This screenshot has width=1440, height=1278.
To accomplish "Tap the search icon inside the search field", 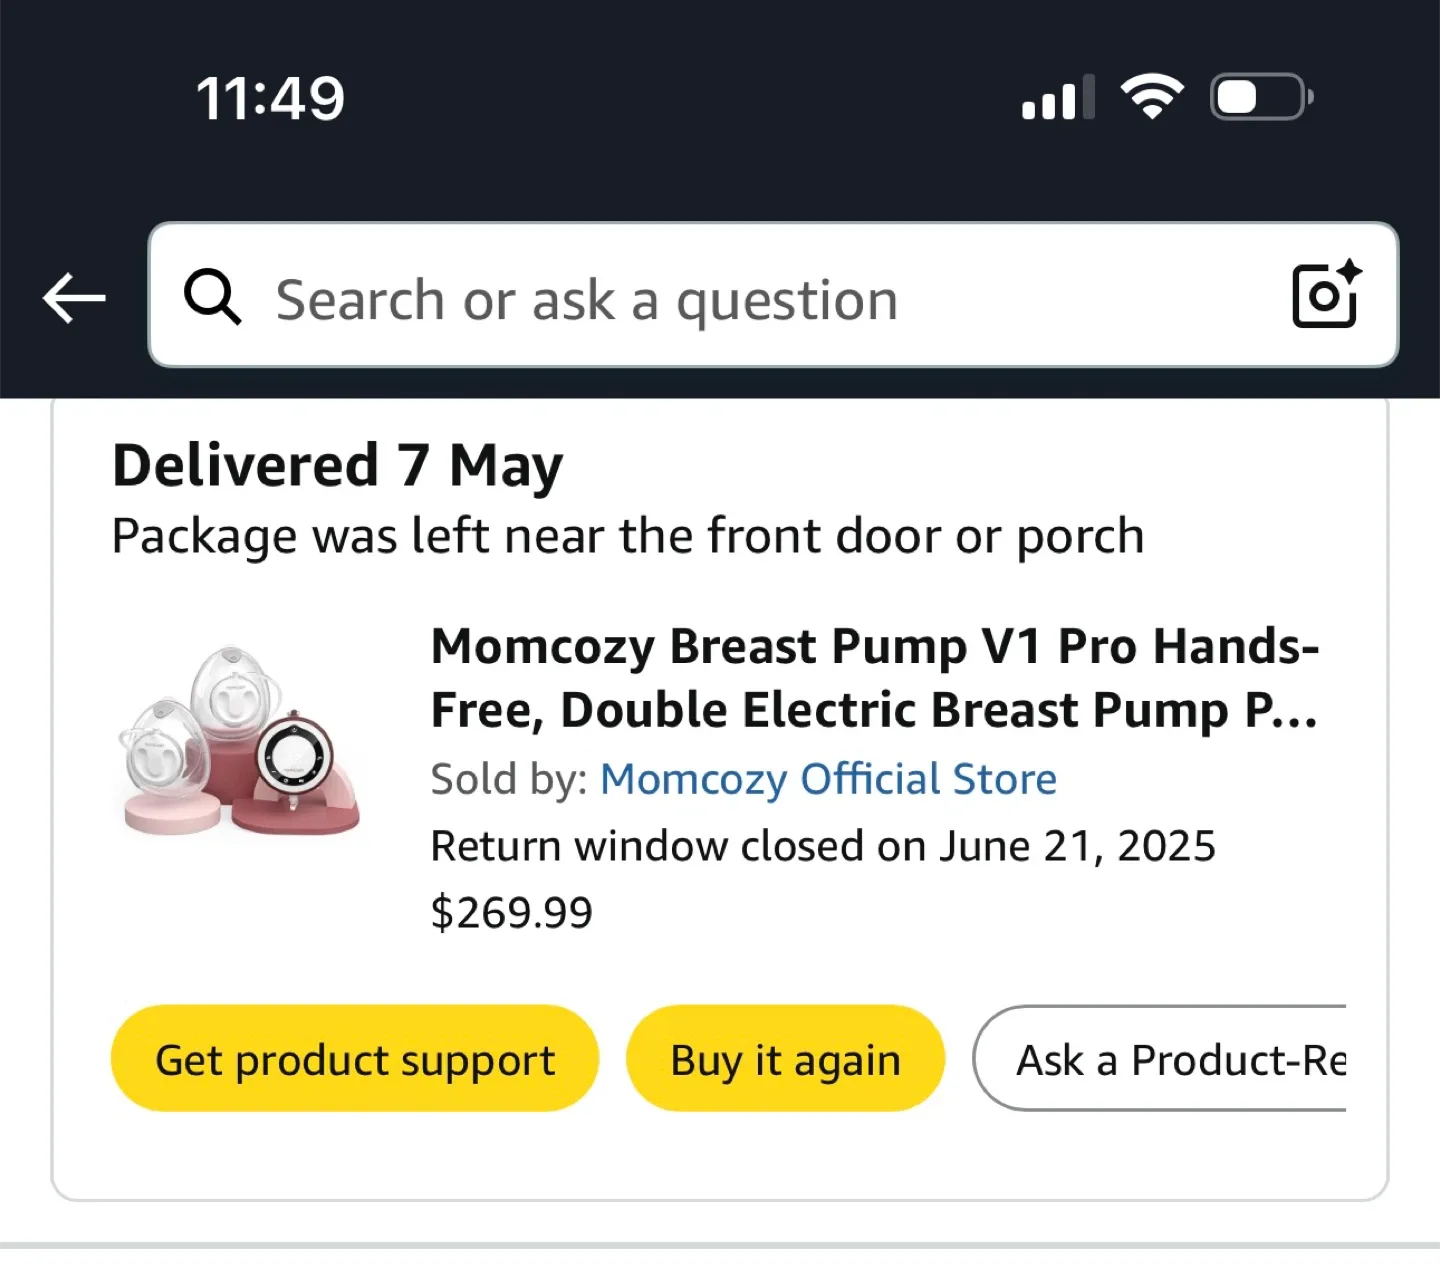I will pyautogui.click(x=212, y=297).
